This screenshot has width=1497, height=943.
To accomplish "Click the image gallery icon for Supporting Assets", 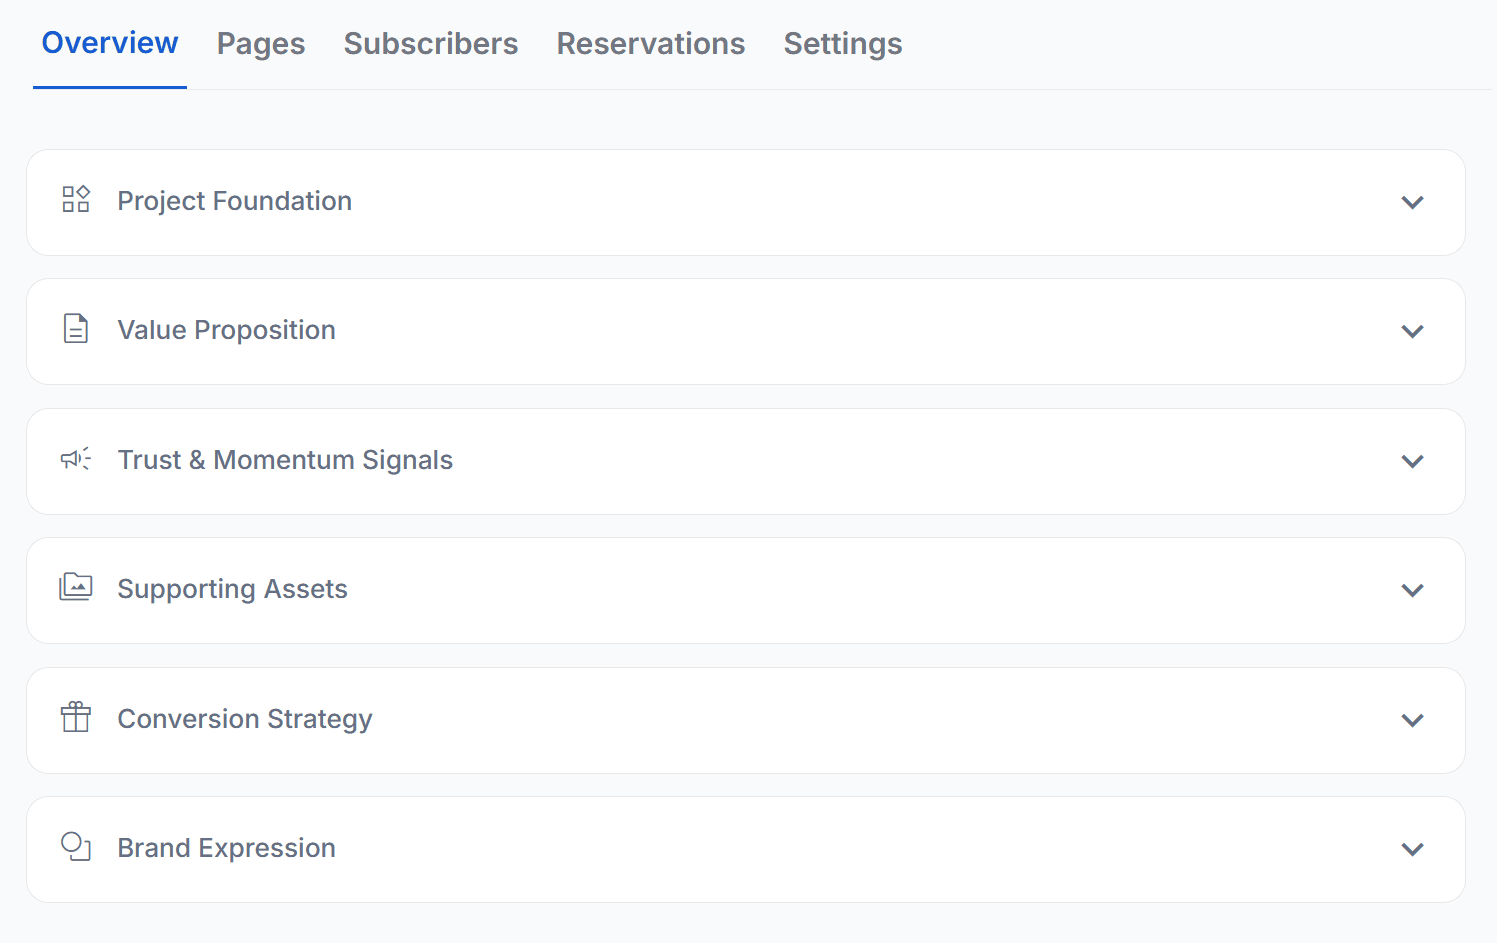I will [76, 587].
